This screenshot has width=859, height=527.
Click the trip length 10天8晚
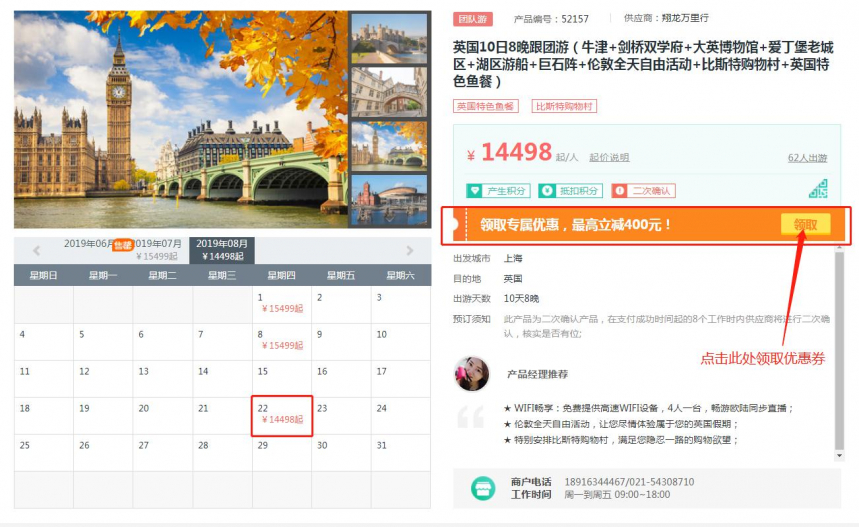(x=521, y=299)
